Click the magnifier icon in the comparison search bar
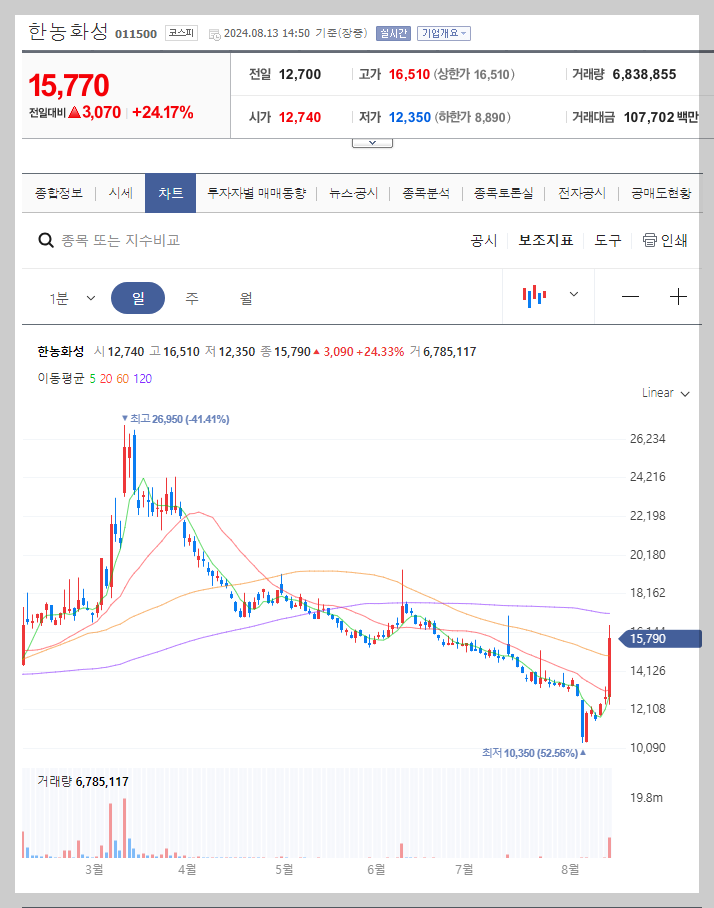714x908 pixels. pos(46,240)
